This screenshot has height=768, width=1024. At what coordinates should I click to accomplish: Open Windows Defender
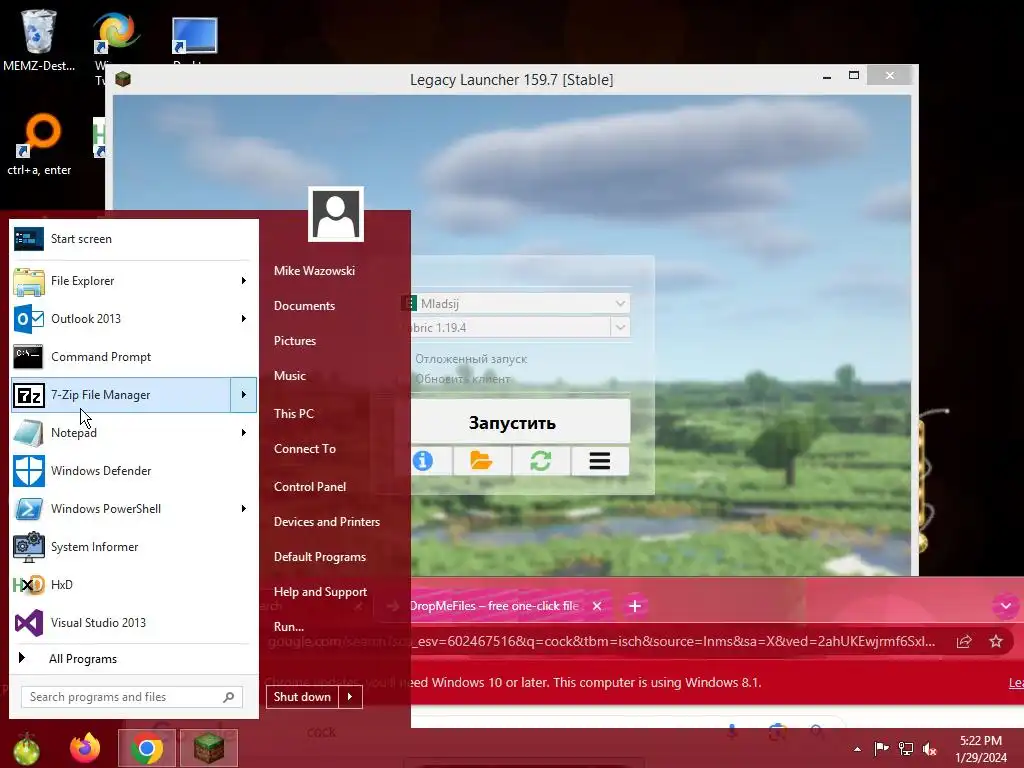point(134,471)
